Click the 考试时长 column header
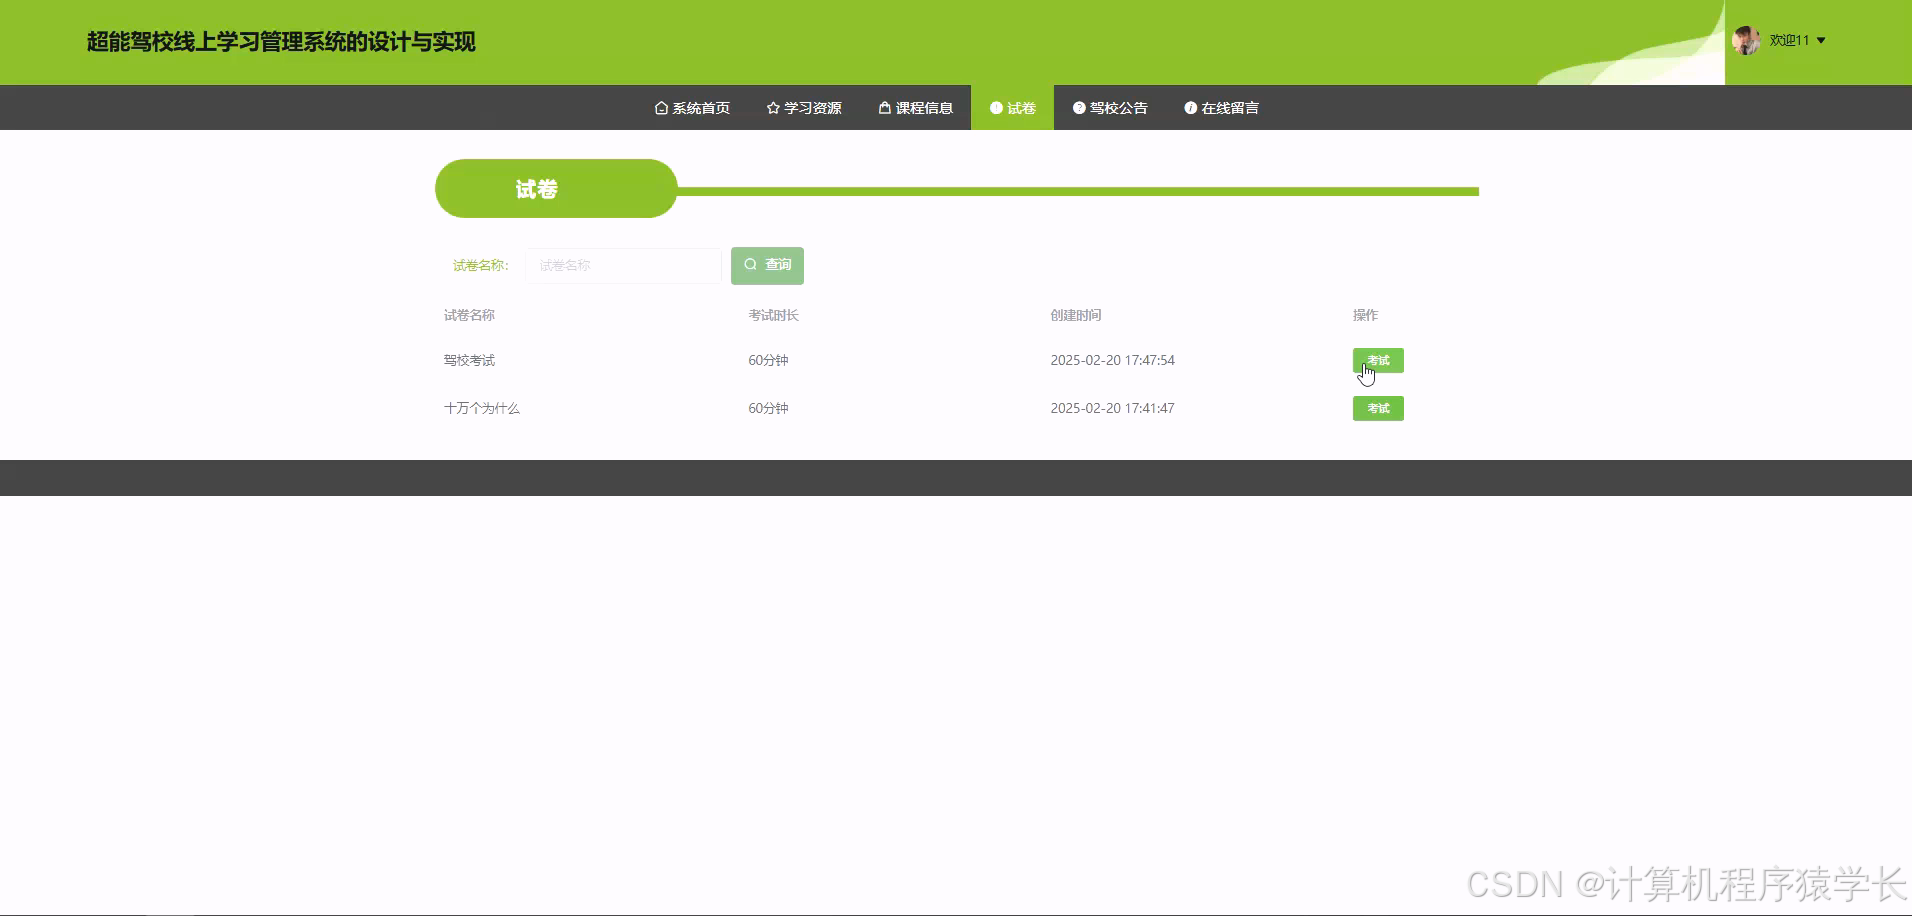The image size is (1912, 916). pyautogui.click(x=773, y=315)
